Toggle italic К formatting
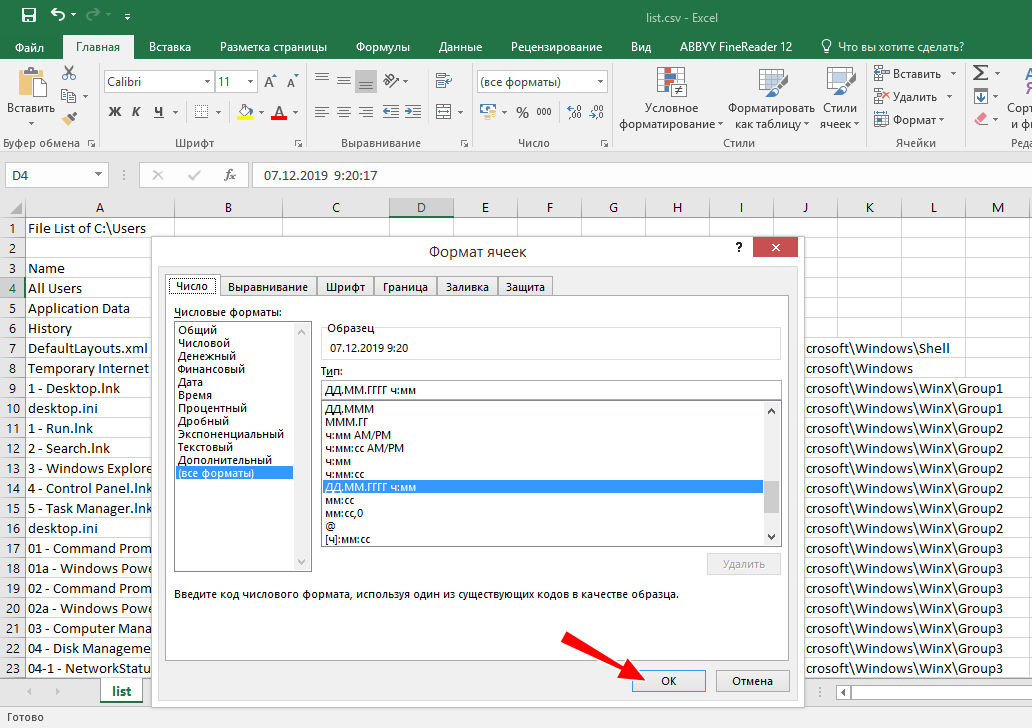The height and width of the screenshot is (728, 1032). pos(137,112)
